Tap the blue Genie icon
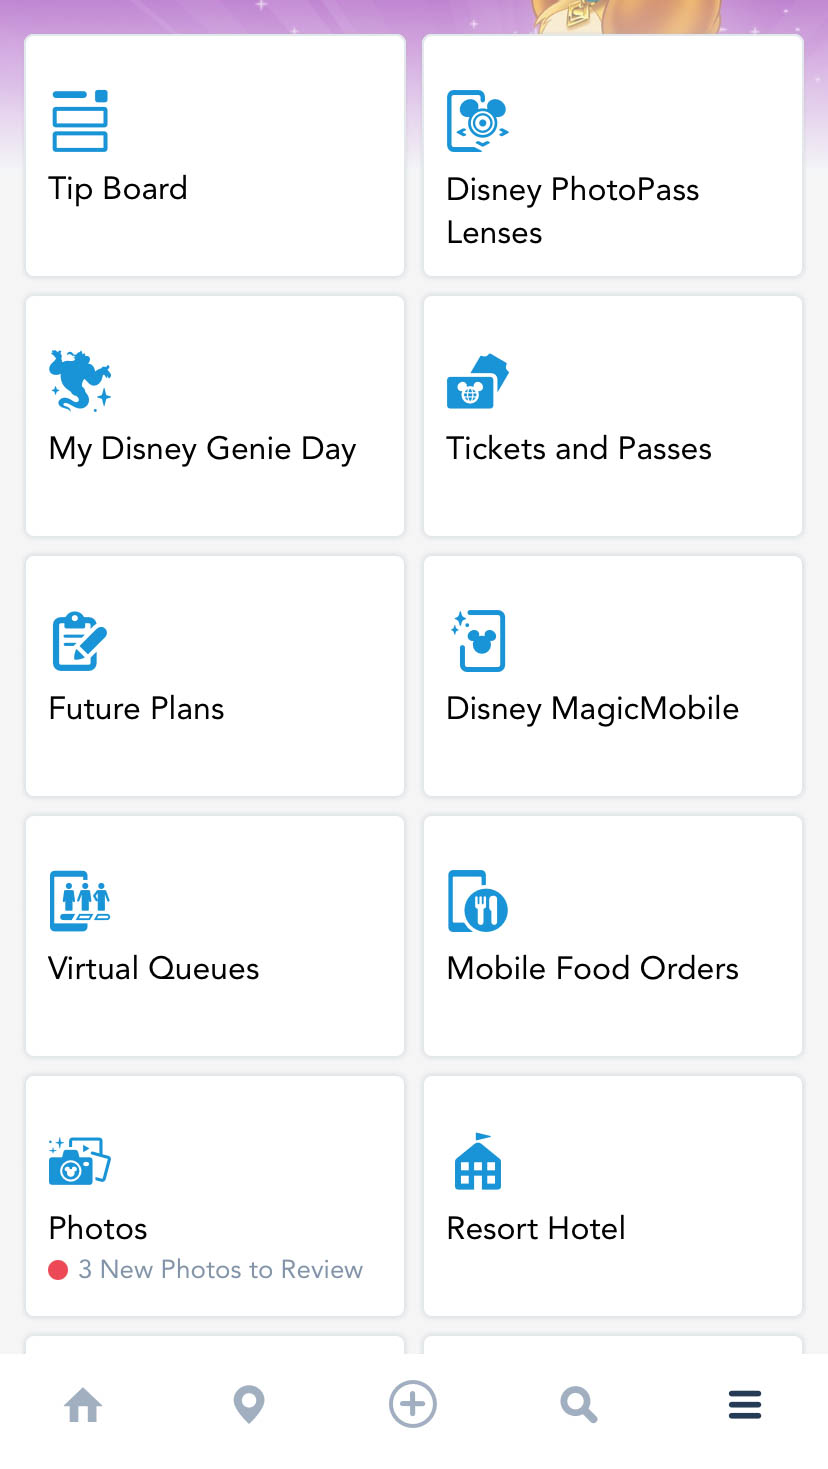 click(x=80, y=380)
